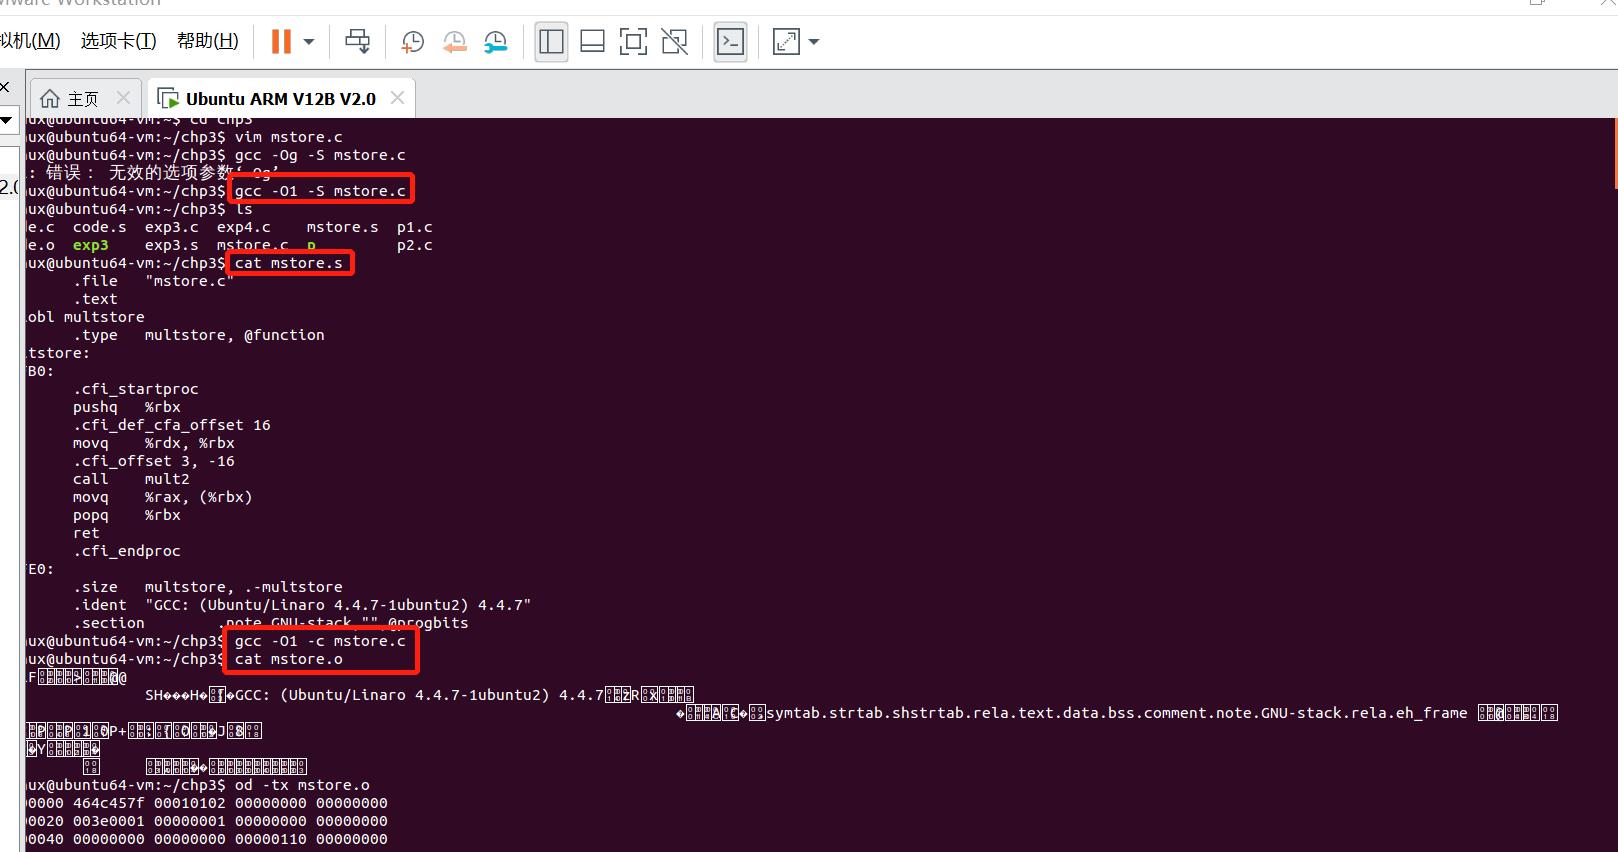
Task: Open the 选项卡(T) menu
Action: pos(118,41)
